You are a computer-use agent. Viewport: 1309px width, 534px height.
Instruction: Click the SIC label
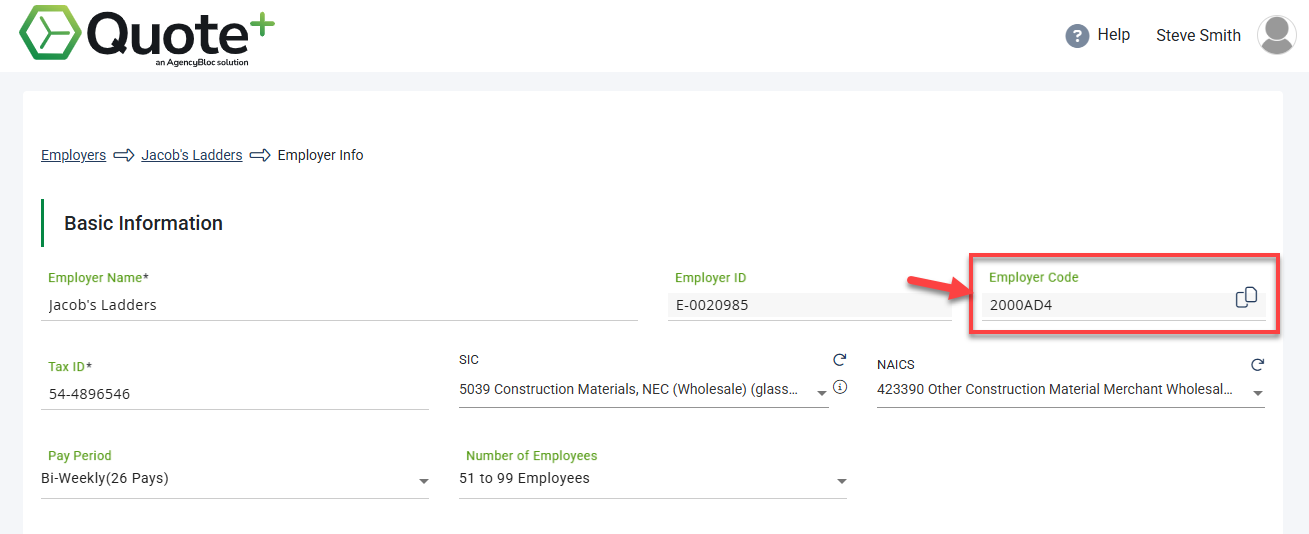pos(469,360)
